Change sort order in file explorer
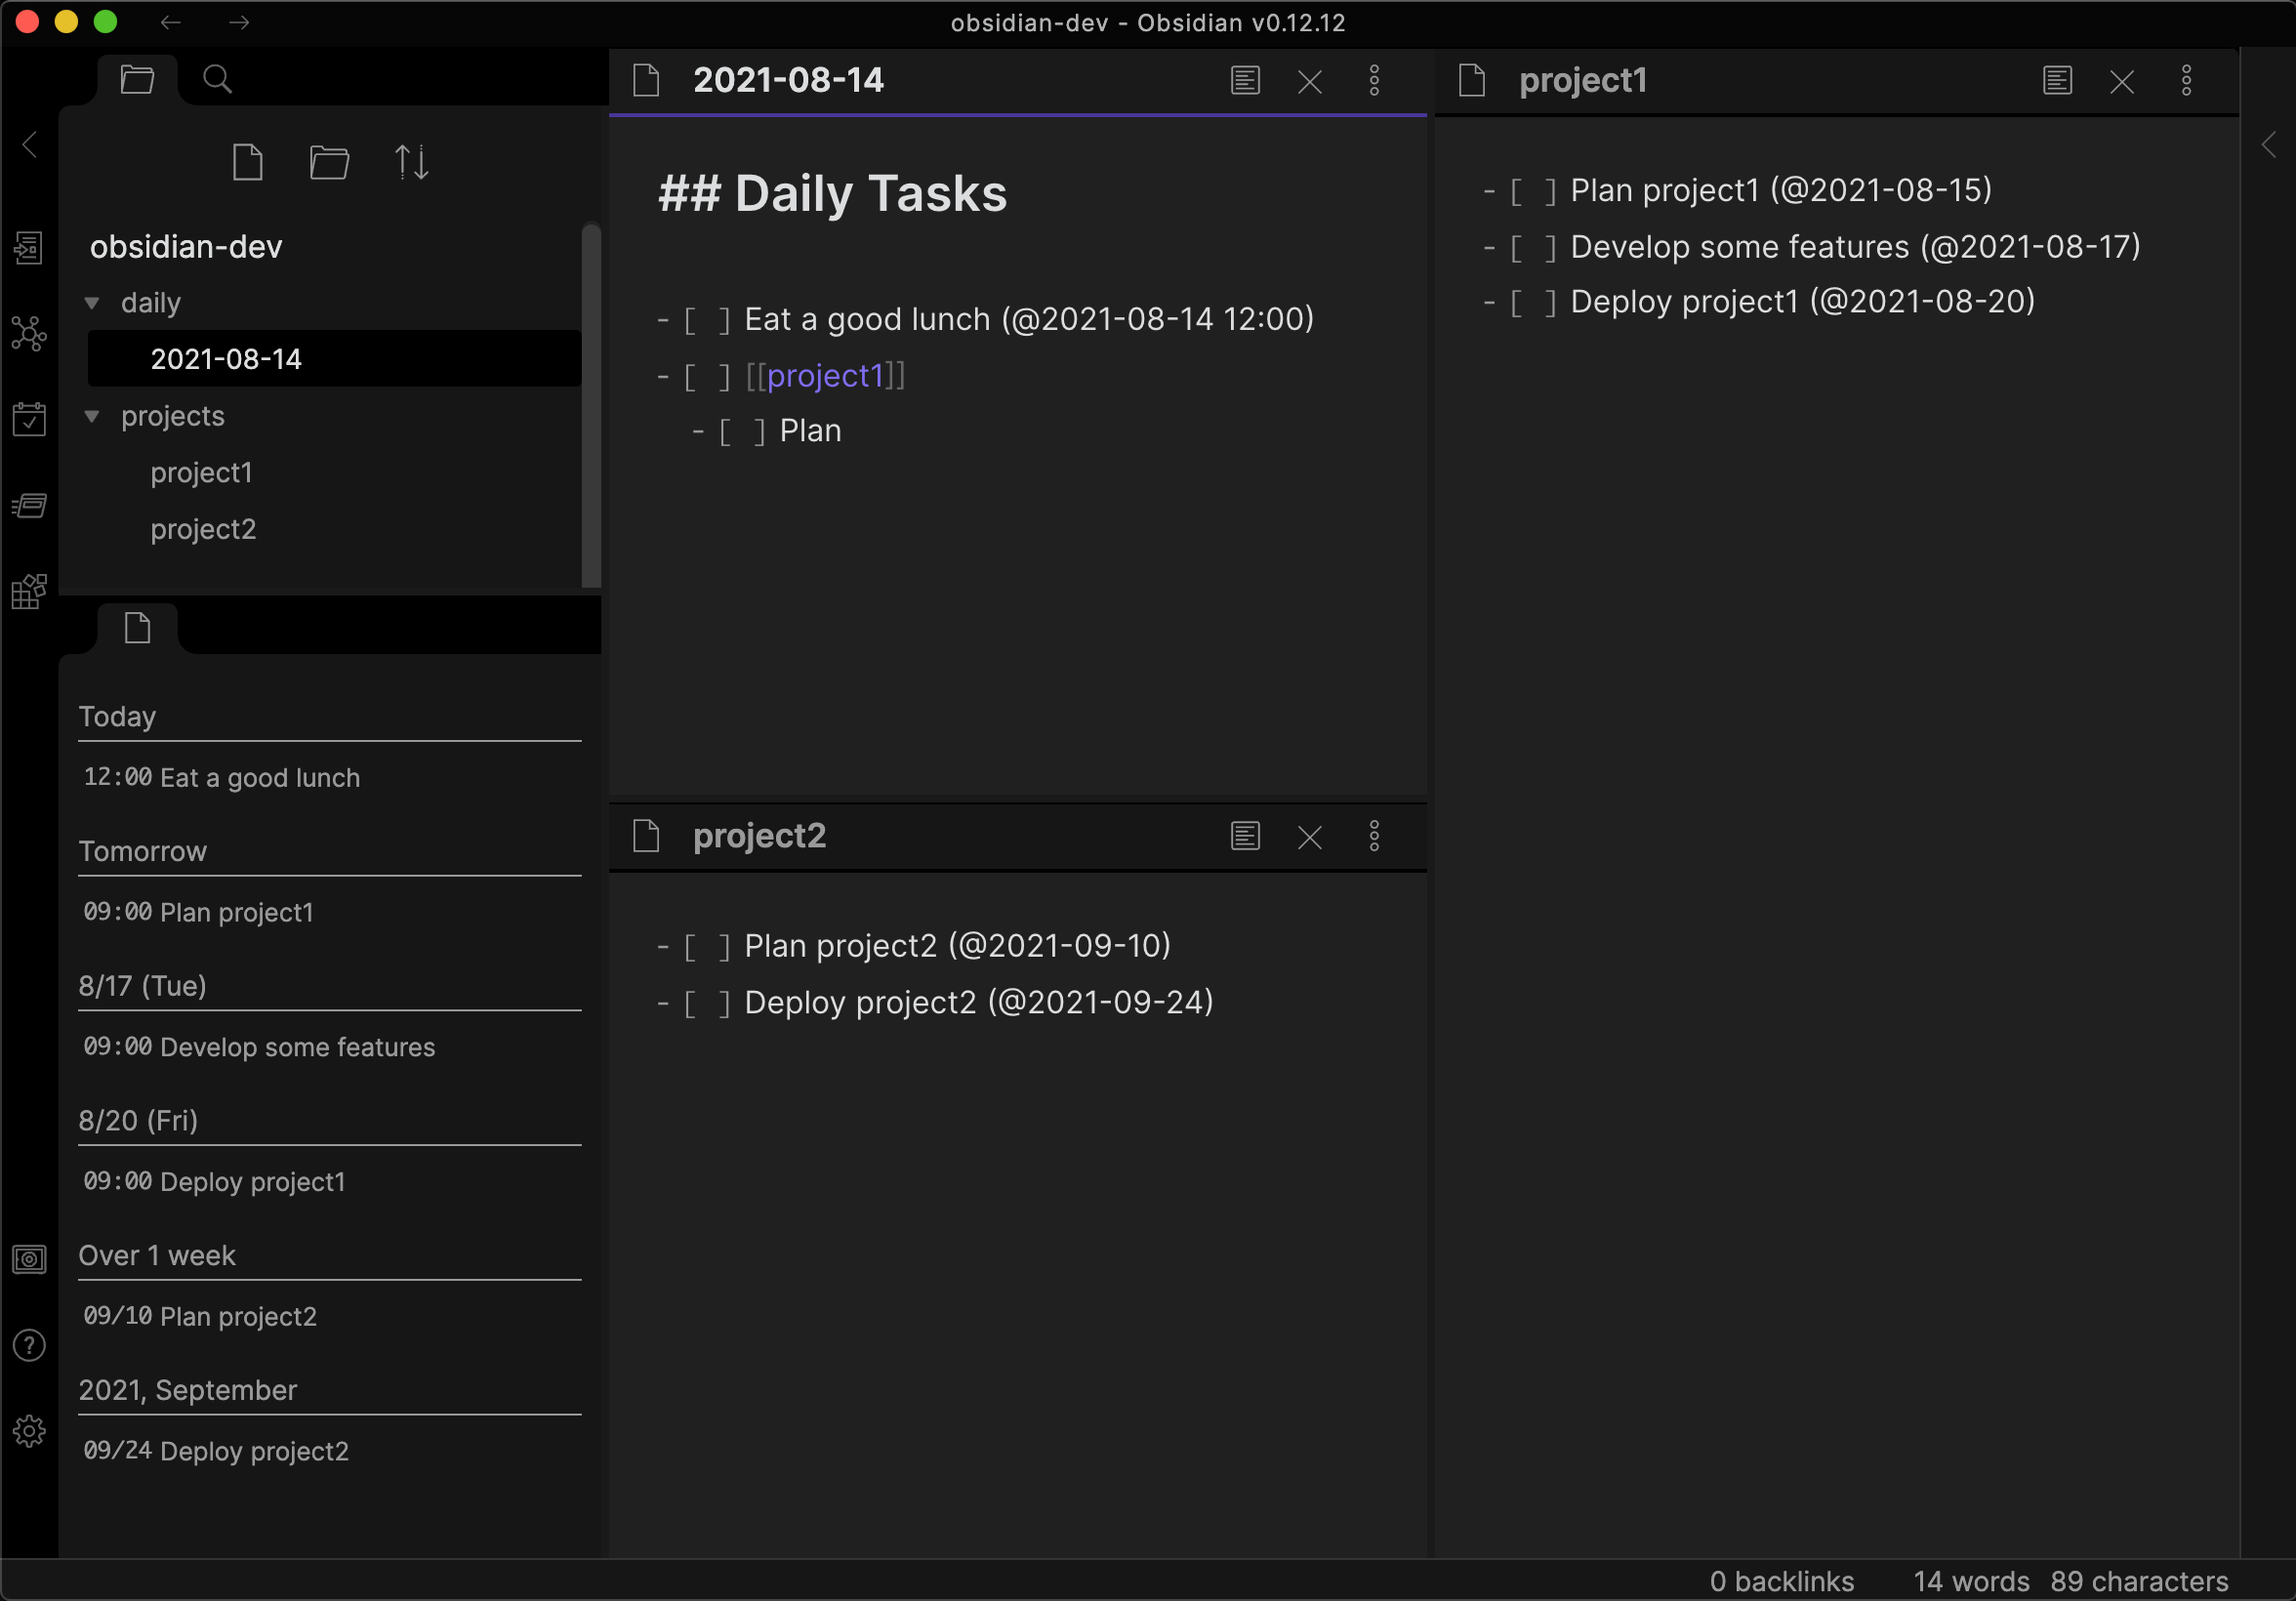The image size is (2296, 1601). (411, 162)
